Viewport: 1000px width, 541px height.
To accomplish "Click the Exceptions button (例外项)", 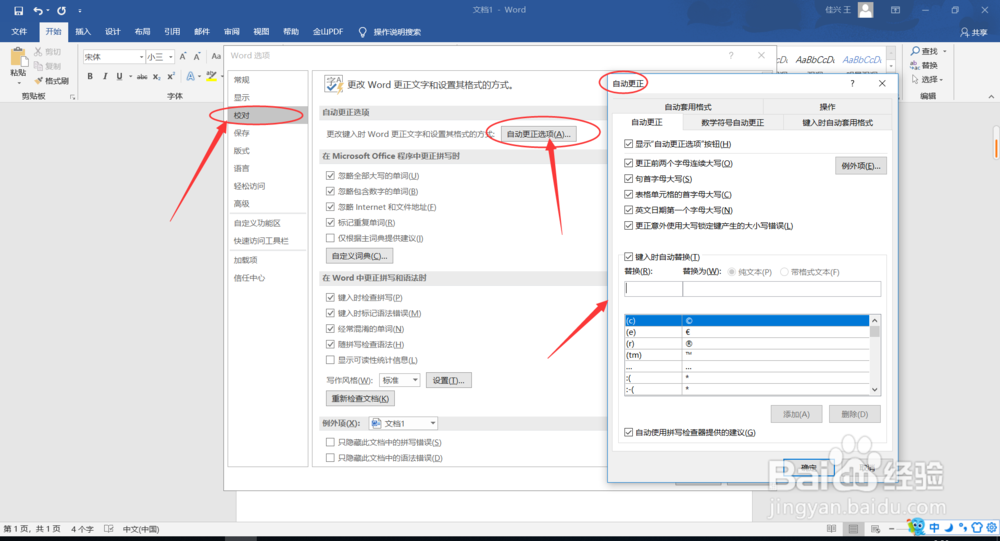I will click(x=860, y=166).
